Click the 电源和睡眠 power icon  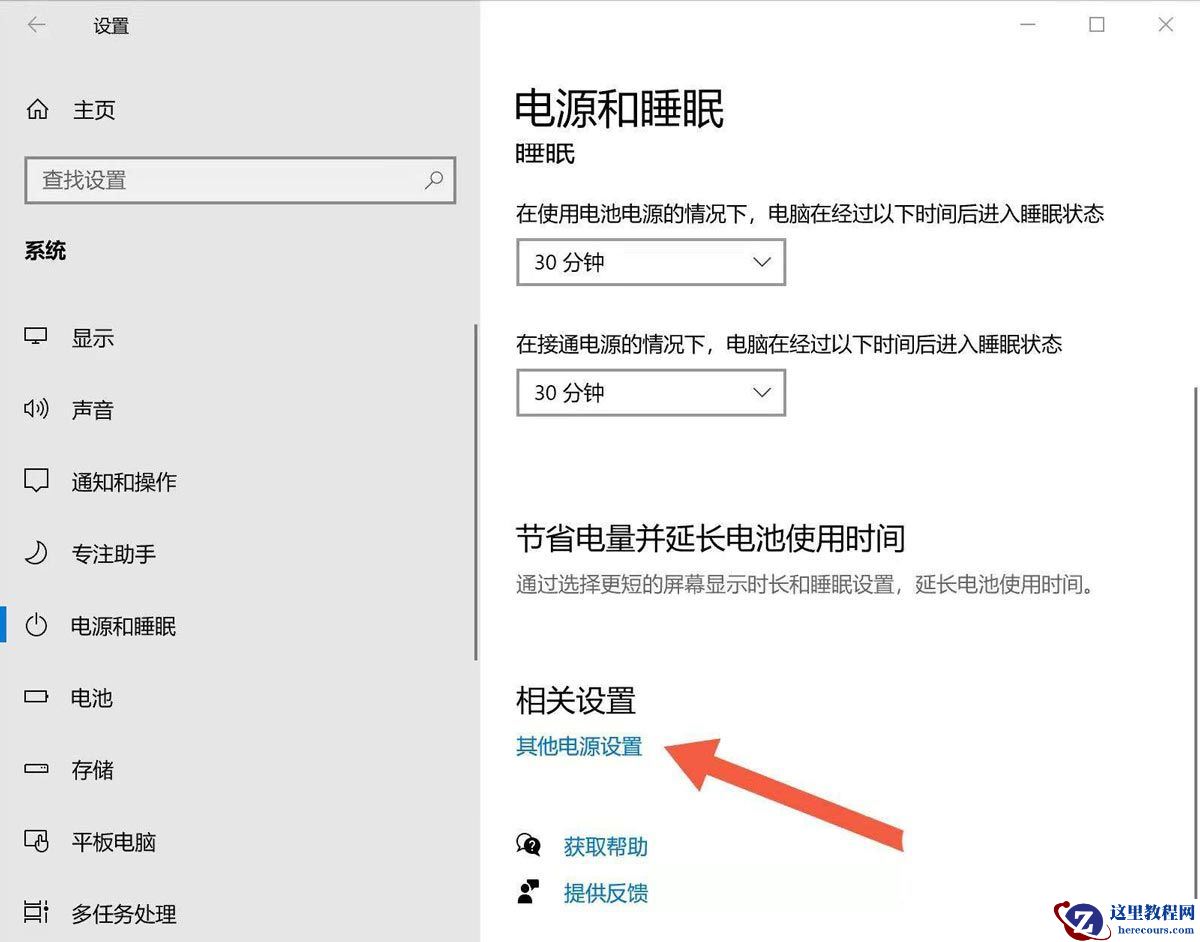click(35, 626)
